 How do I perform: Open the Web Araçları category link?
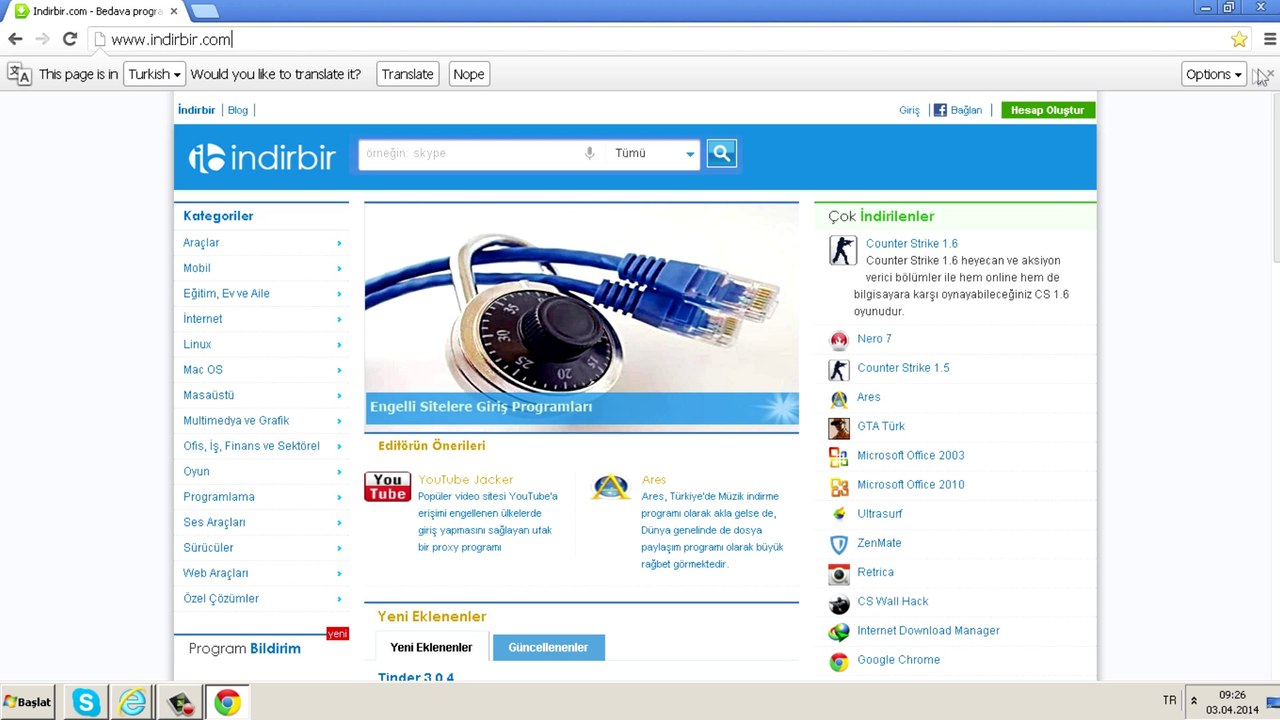pyautogui.click(x=216, y=573)
